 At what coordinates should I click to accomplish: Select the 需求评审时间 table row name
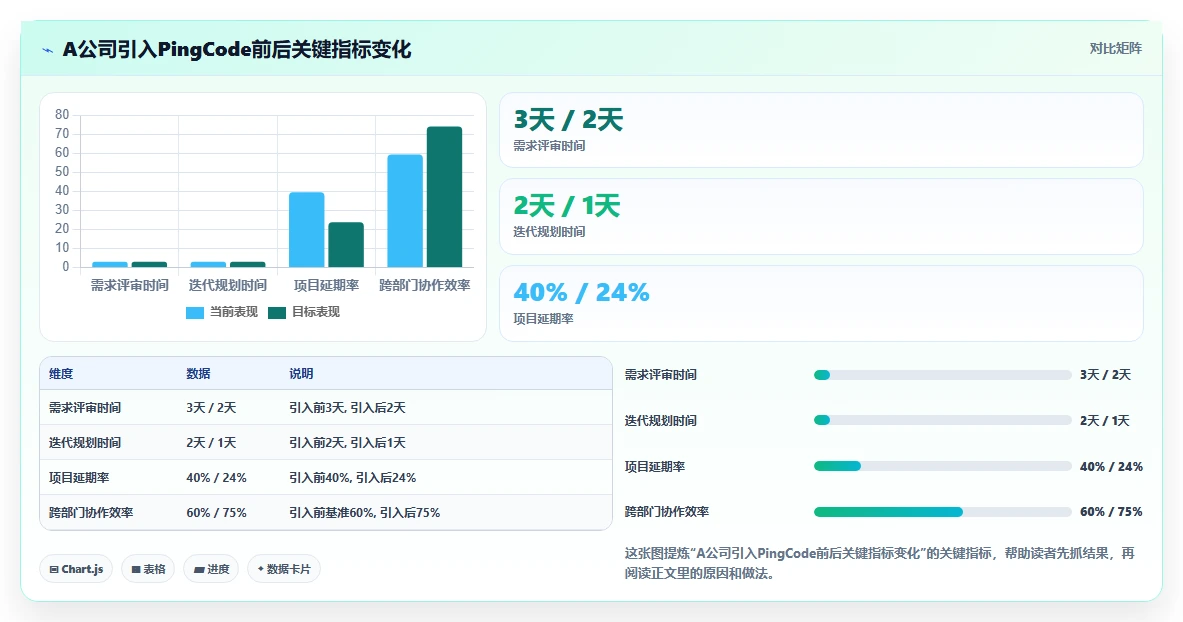pos(84,408)
